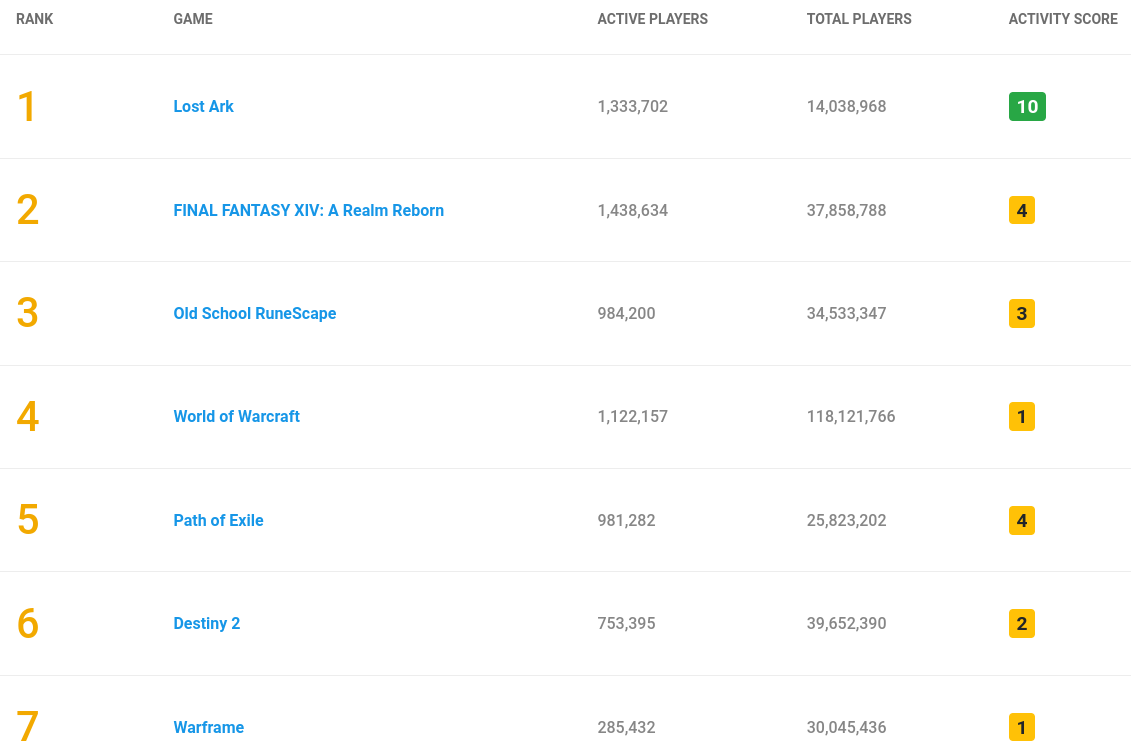Open the Path of Exile link
This screenshot has height=749, width=1131.
(x=219, y=520)
